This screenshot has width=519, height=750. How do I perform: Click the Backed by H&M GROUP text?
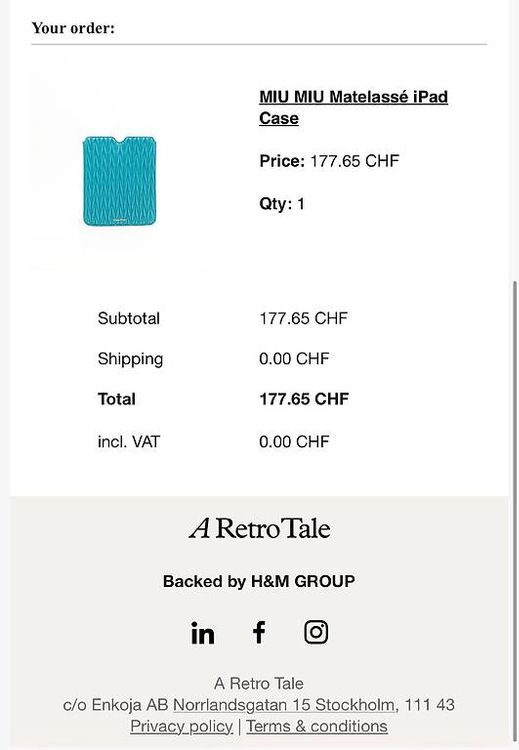tap(259, 581)
